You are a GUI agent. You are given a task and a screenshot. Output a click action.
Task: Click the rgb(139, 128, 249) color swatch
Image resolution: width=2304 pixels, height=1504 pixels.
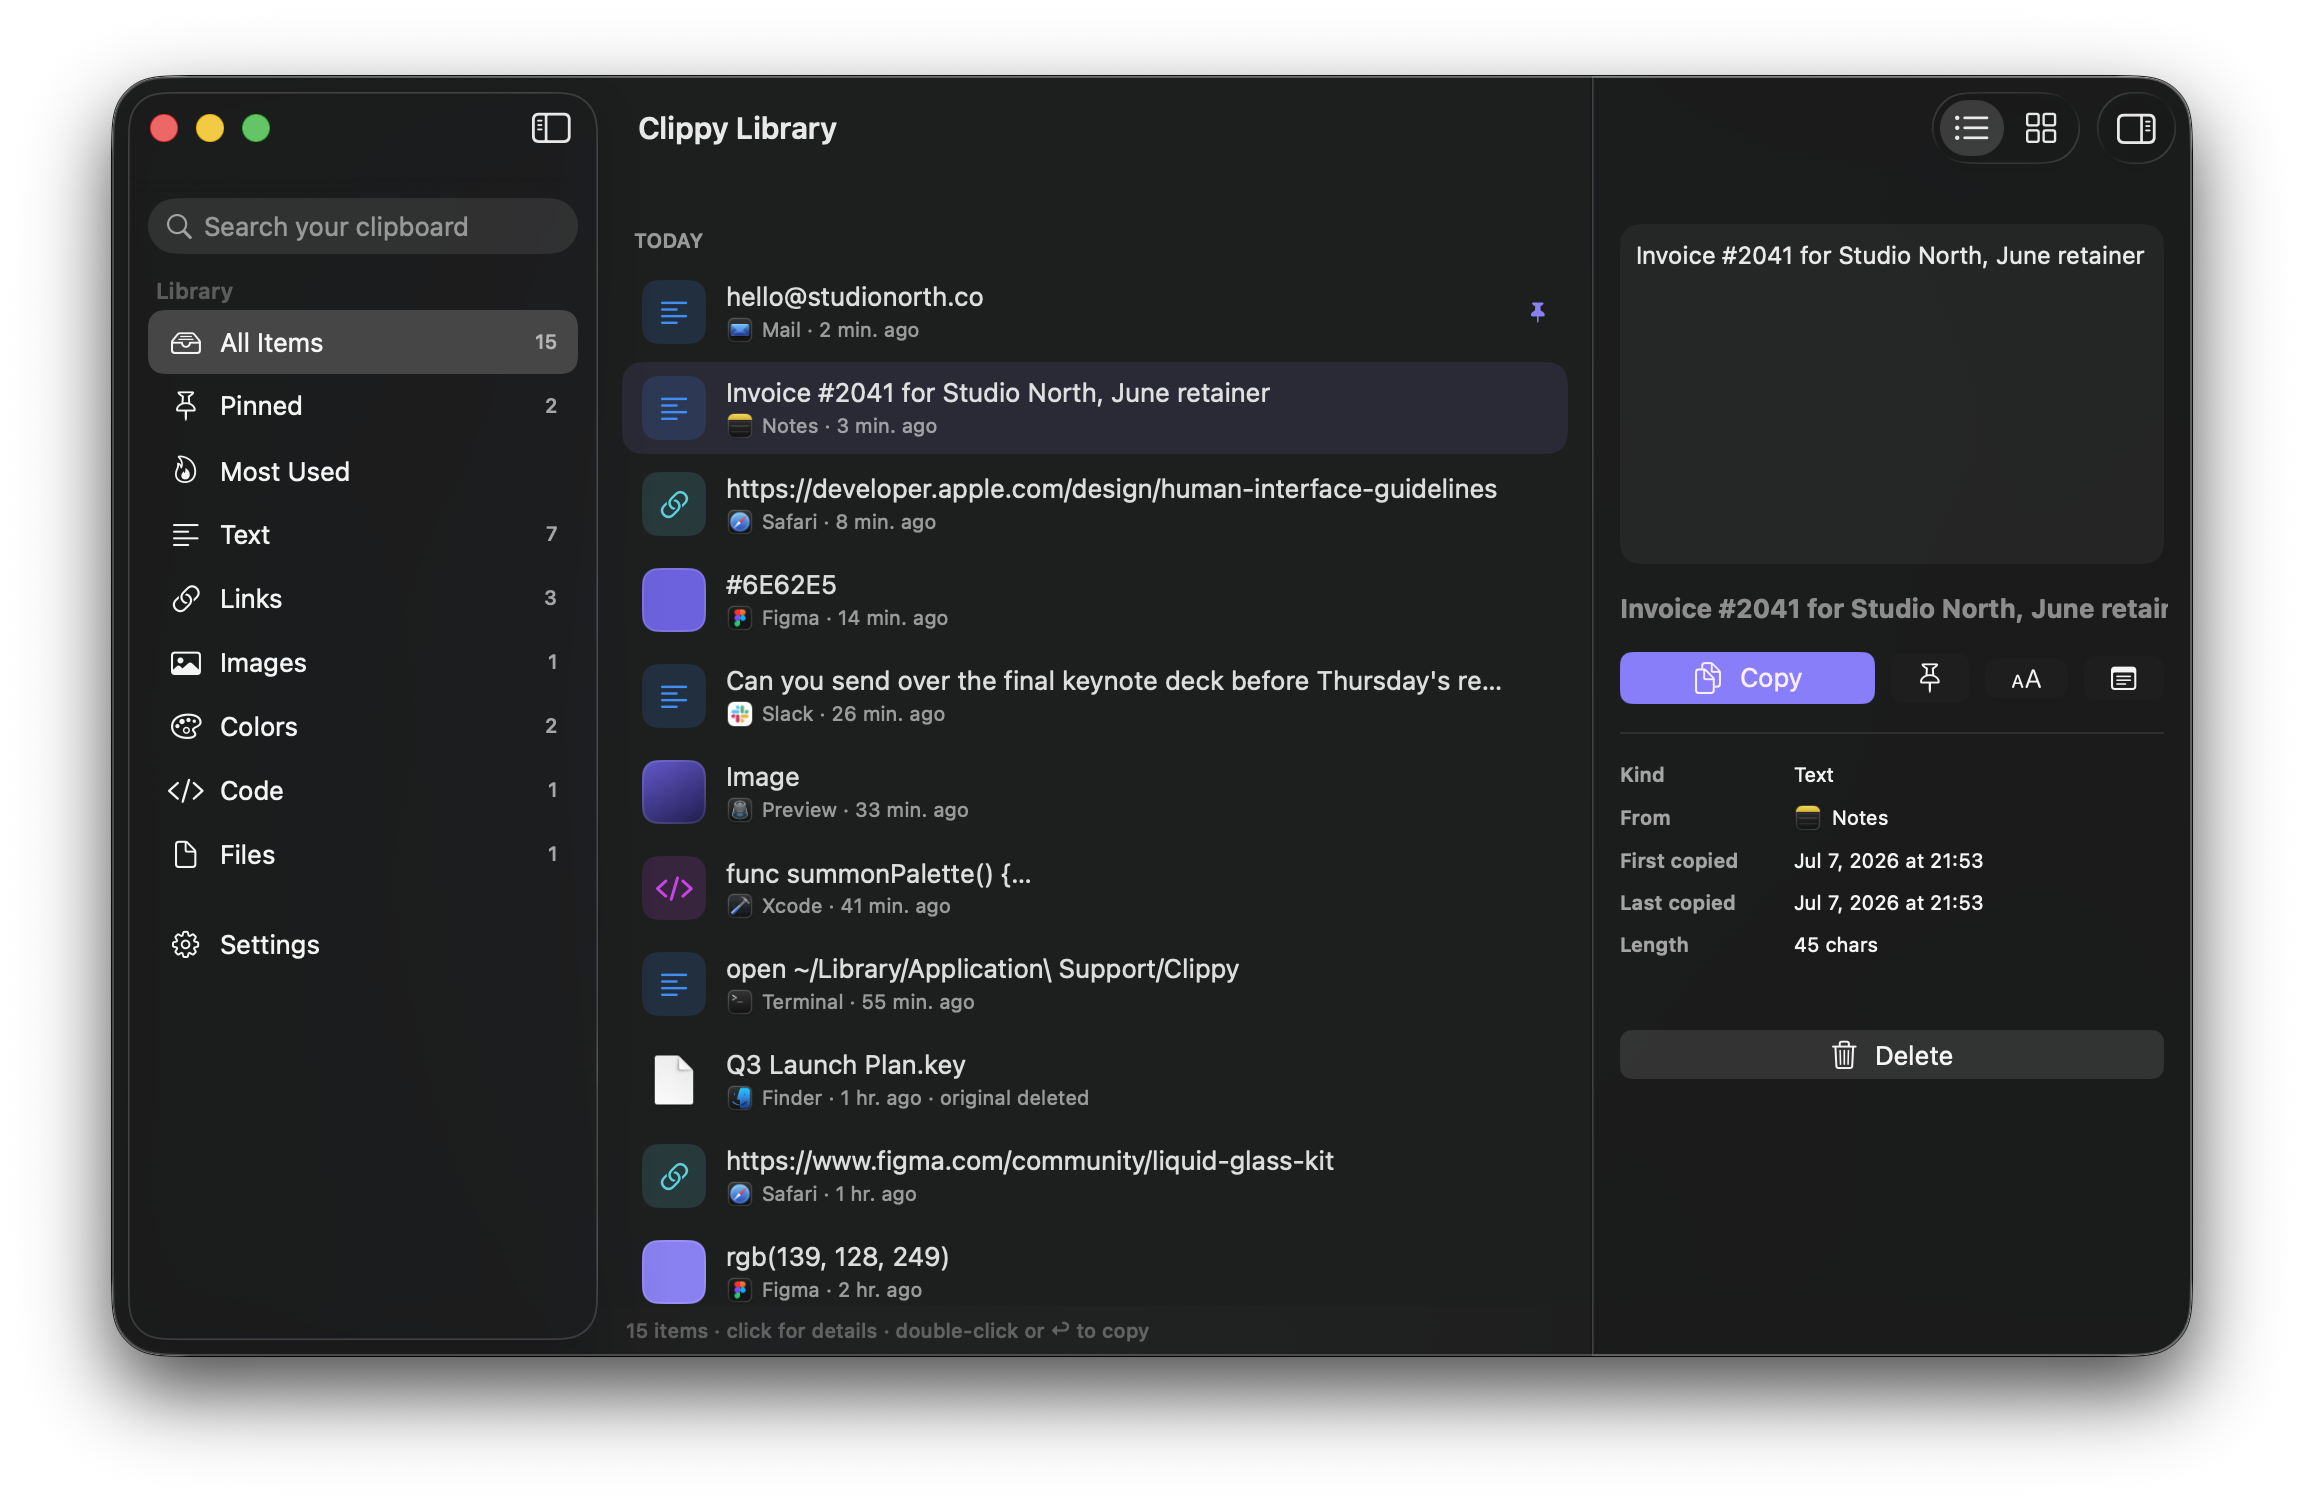pos(674,1272)
